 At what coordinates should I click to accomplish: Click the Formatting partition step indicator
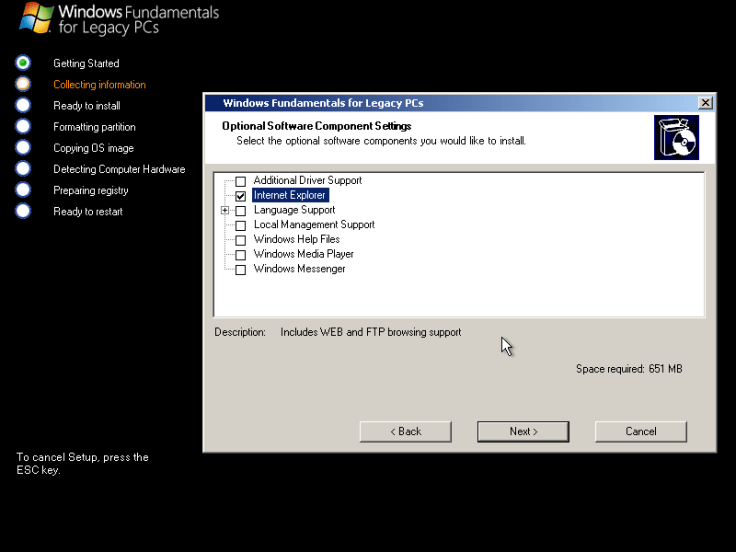click(23, 127)
